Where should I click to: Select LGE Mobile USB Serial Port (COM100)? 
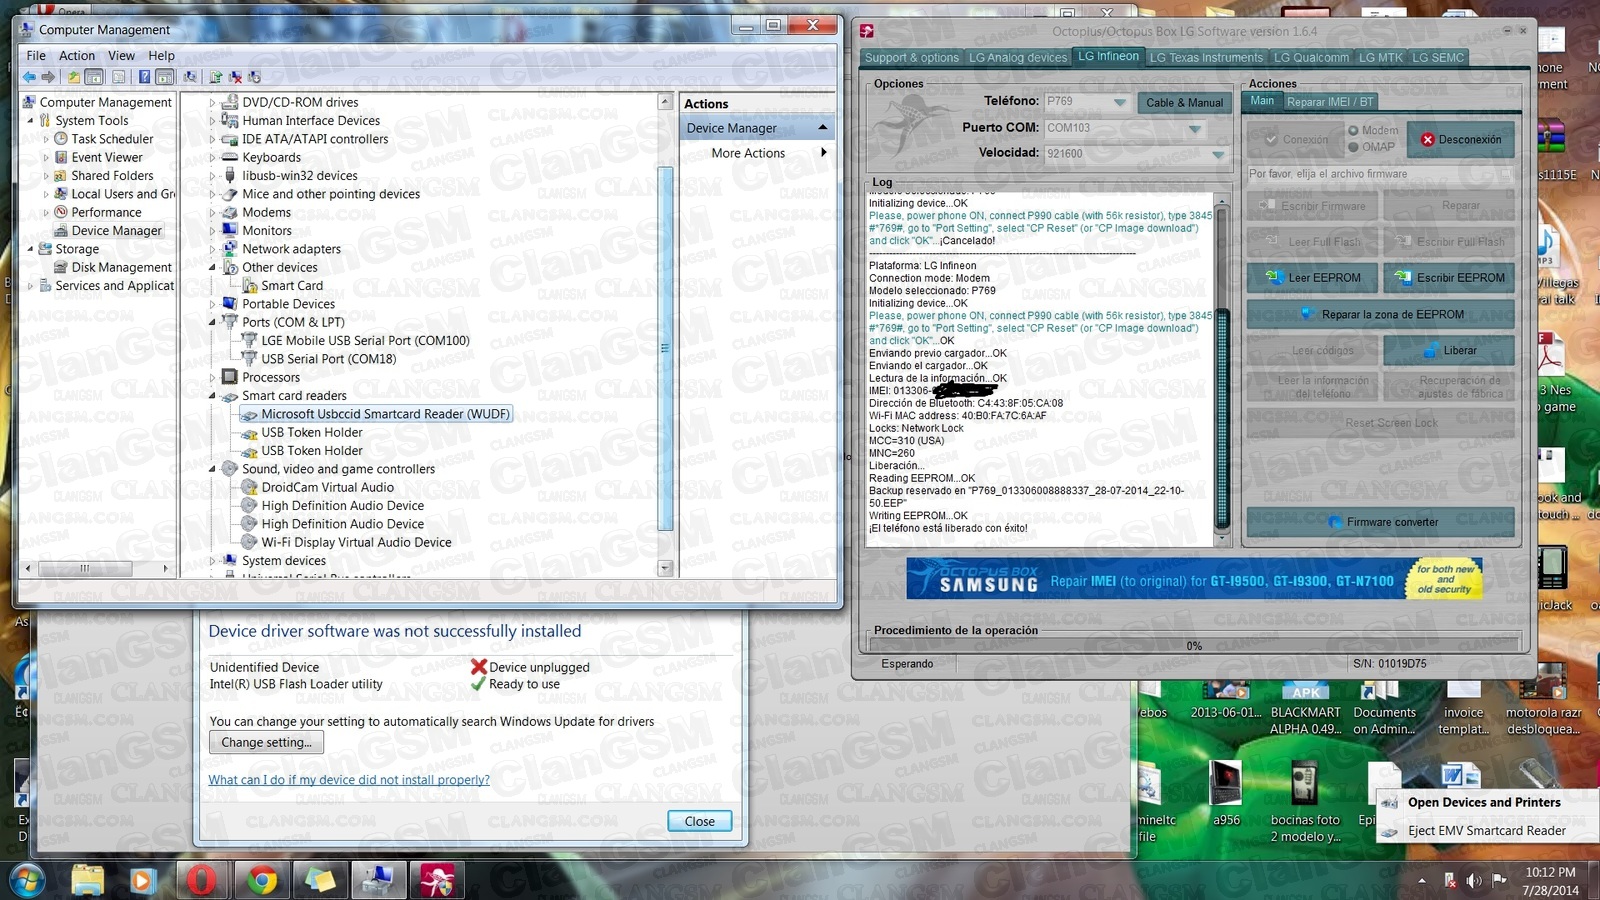(x=365, y=340)
